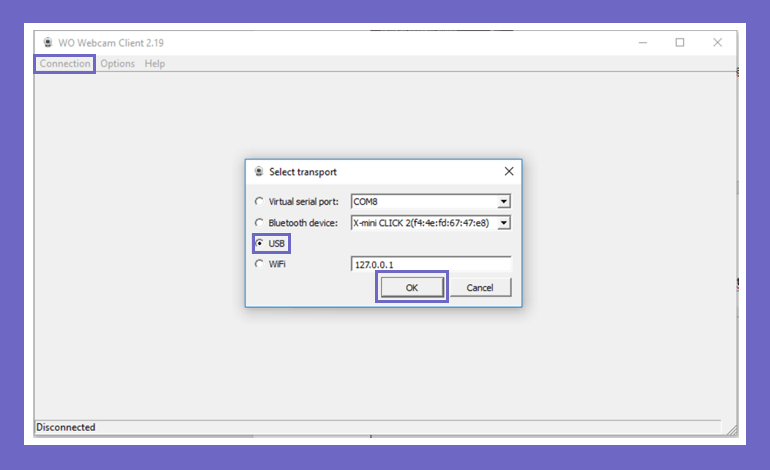Select the WiFi transport radio button
Screen dimensions: 770x470
259,264
